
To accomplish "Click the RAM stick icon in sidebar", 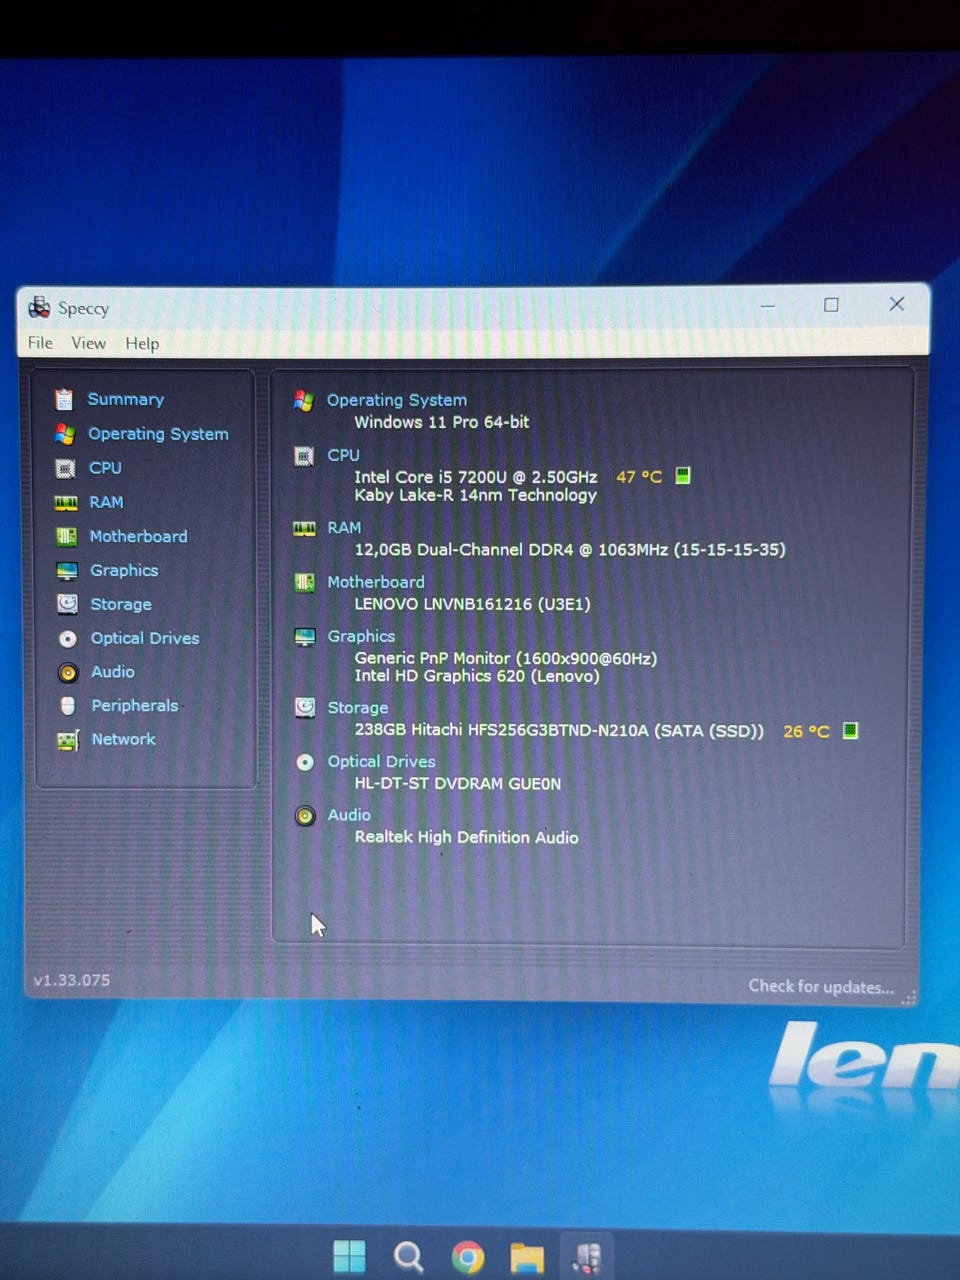I will [x=66, y=502].
